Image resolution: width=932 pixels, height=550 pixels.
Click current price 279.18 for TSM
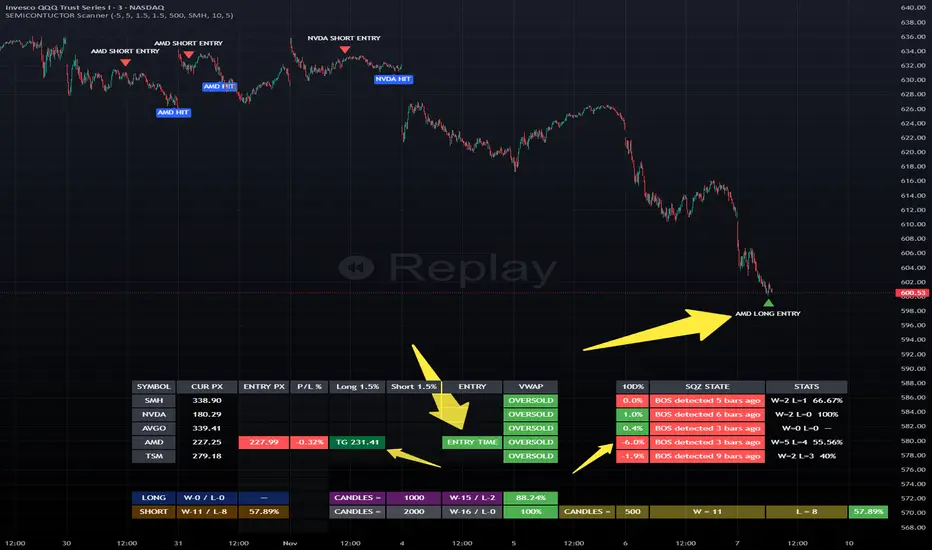click(207, 456)
